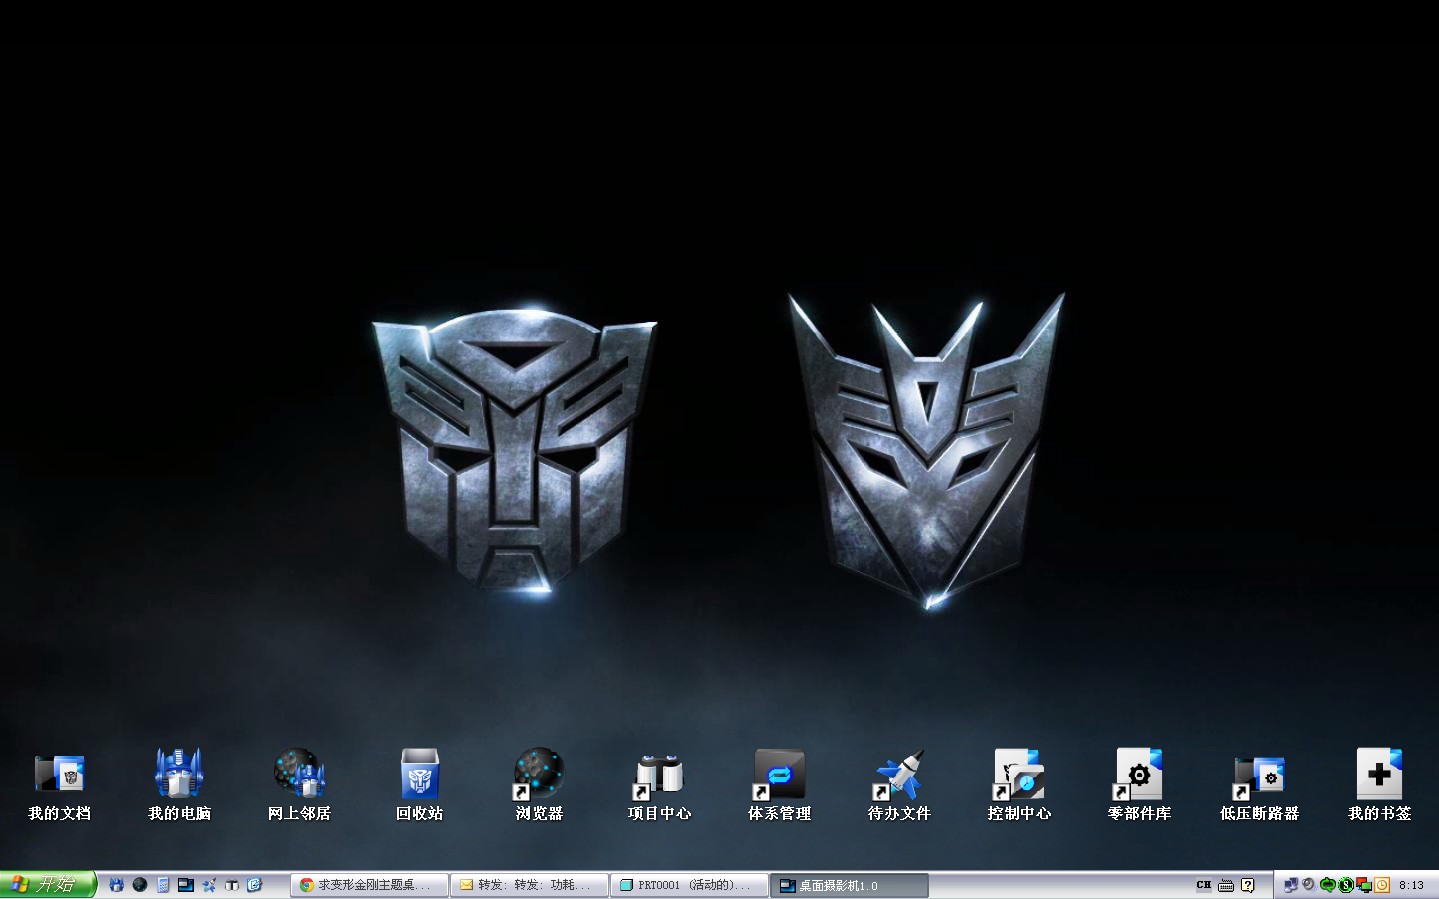Select the 零部件库 gear icon

point(1139,775)
